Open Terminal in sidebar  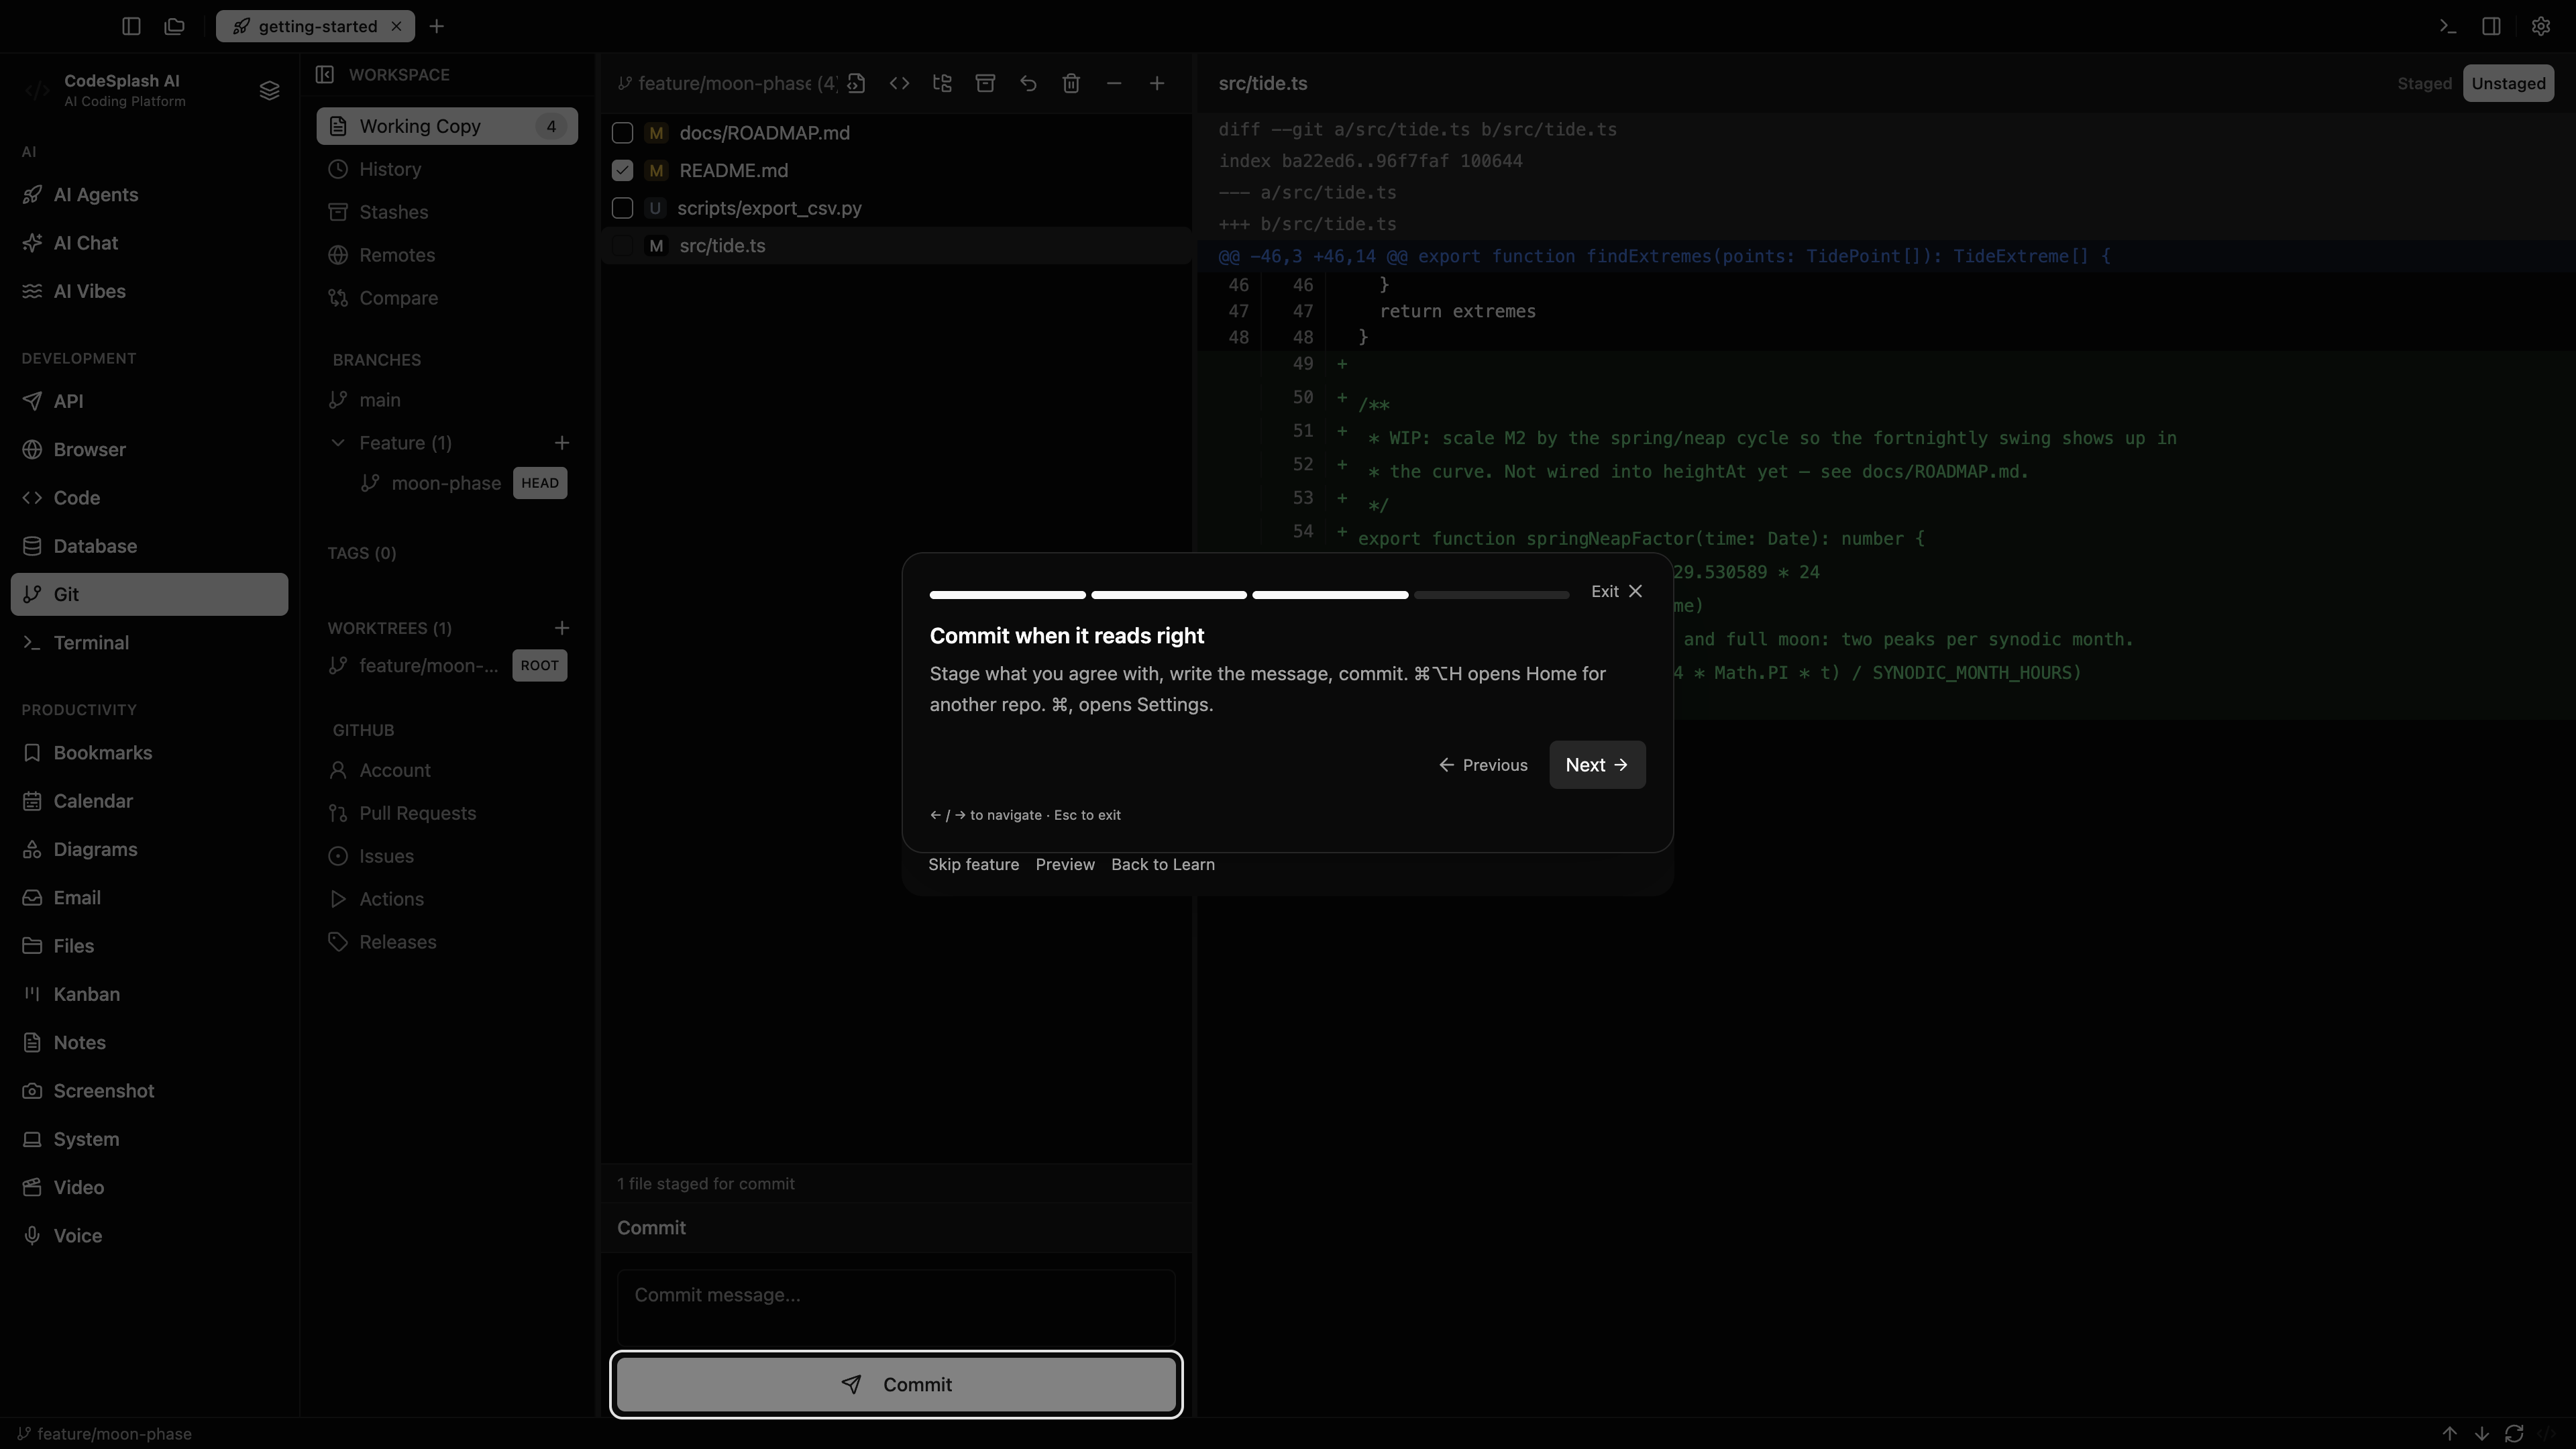pos(149,643)
